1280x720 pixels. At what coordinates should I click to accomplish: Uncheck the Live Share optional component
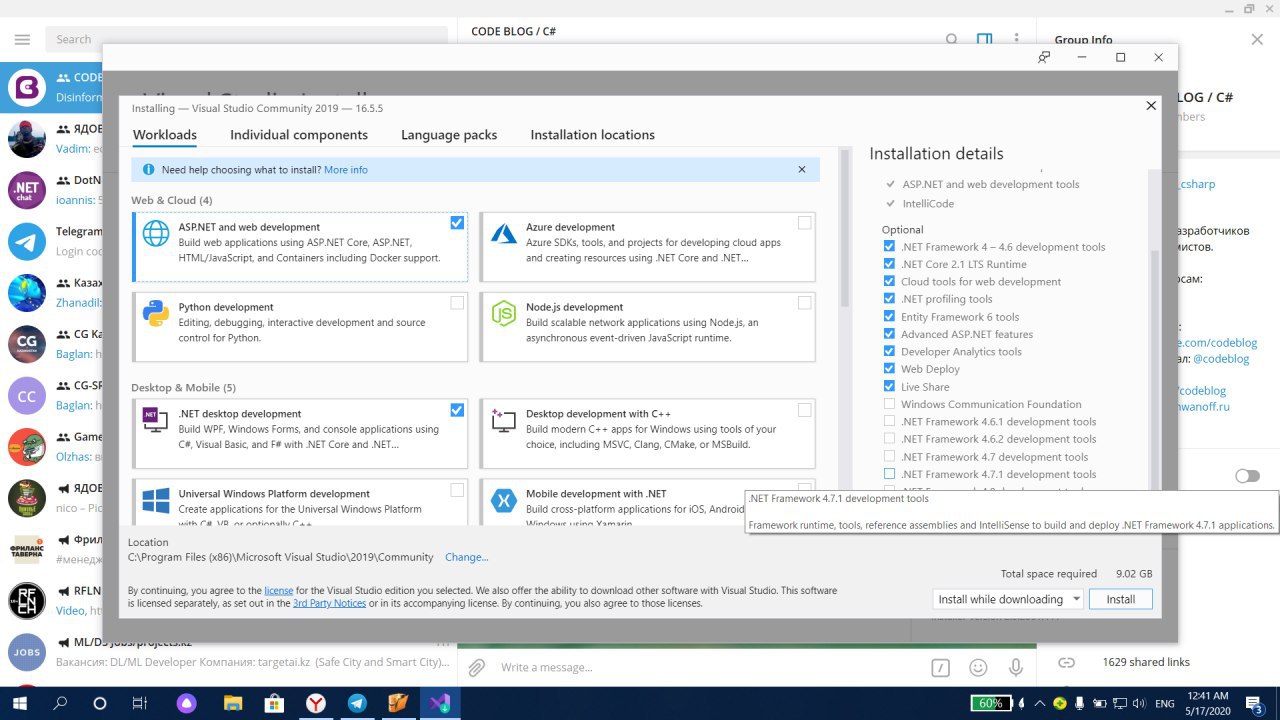[x=889, y=387]
